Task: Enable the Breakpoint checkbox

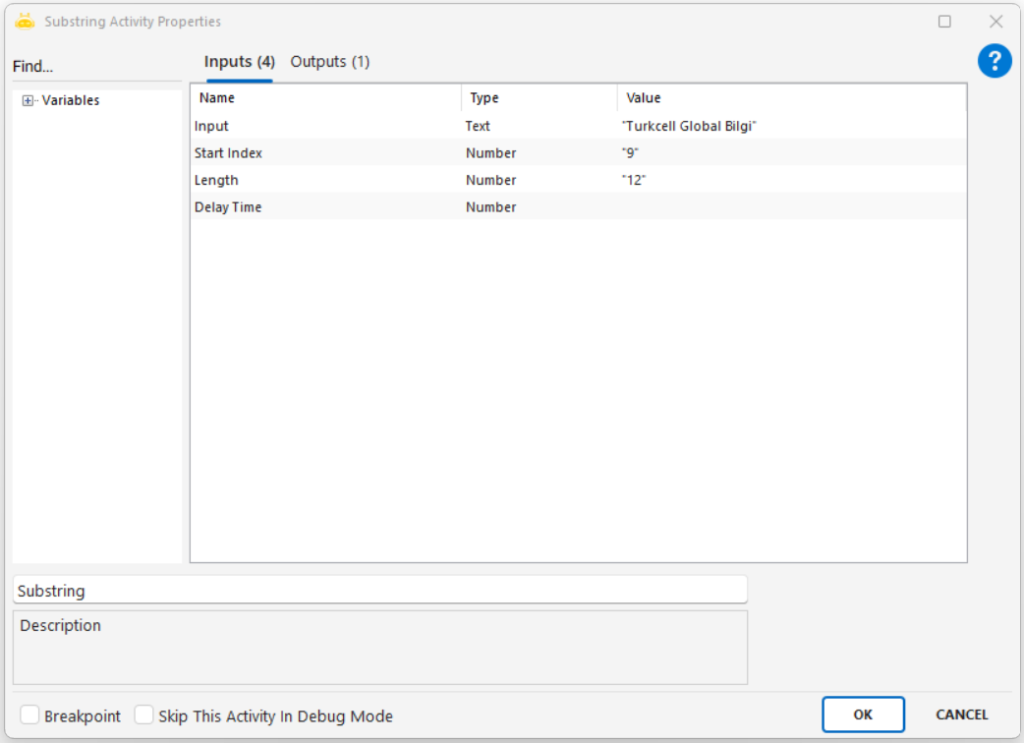Action: point(31,715)
